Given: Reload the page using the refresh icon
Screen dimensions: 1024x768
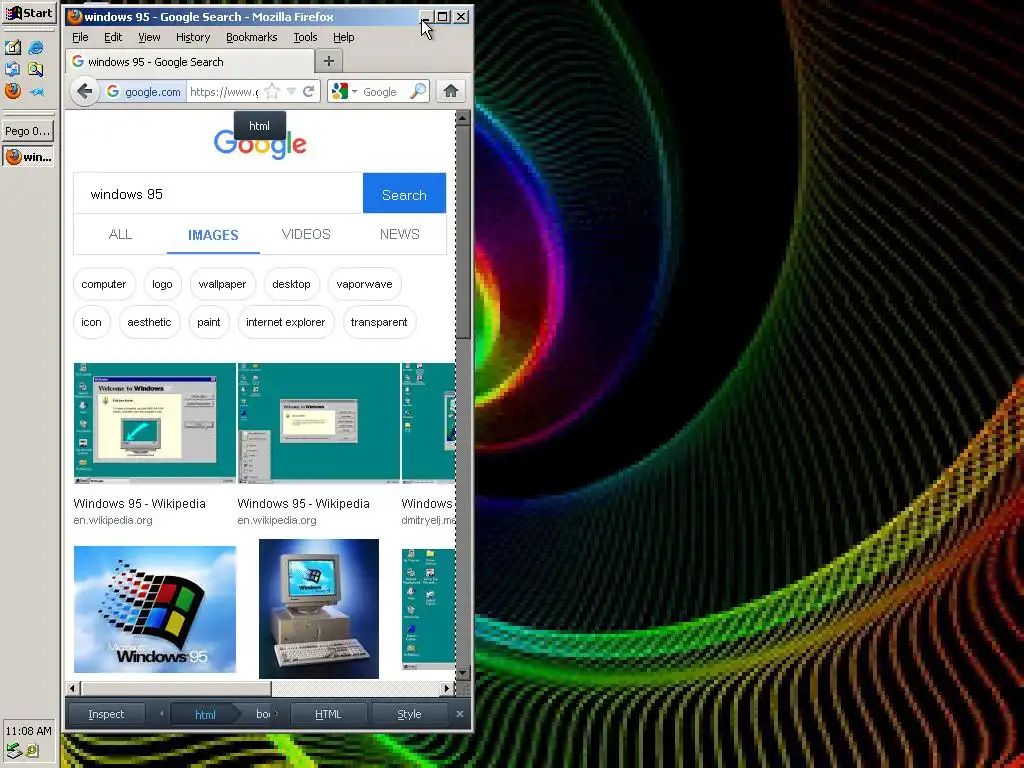Looking at the screenshot, I should tap(309, 91).
